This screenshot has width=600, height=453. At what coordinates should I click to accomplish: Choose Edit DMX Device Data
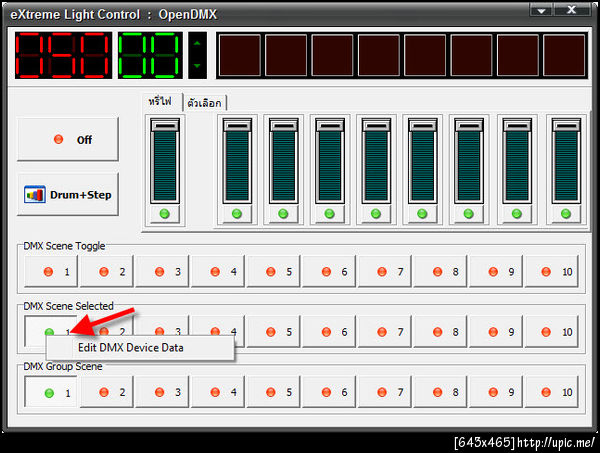coord(140,348)
